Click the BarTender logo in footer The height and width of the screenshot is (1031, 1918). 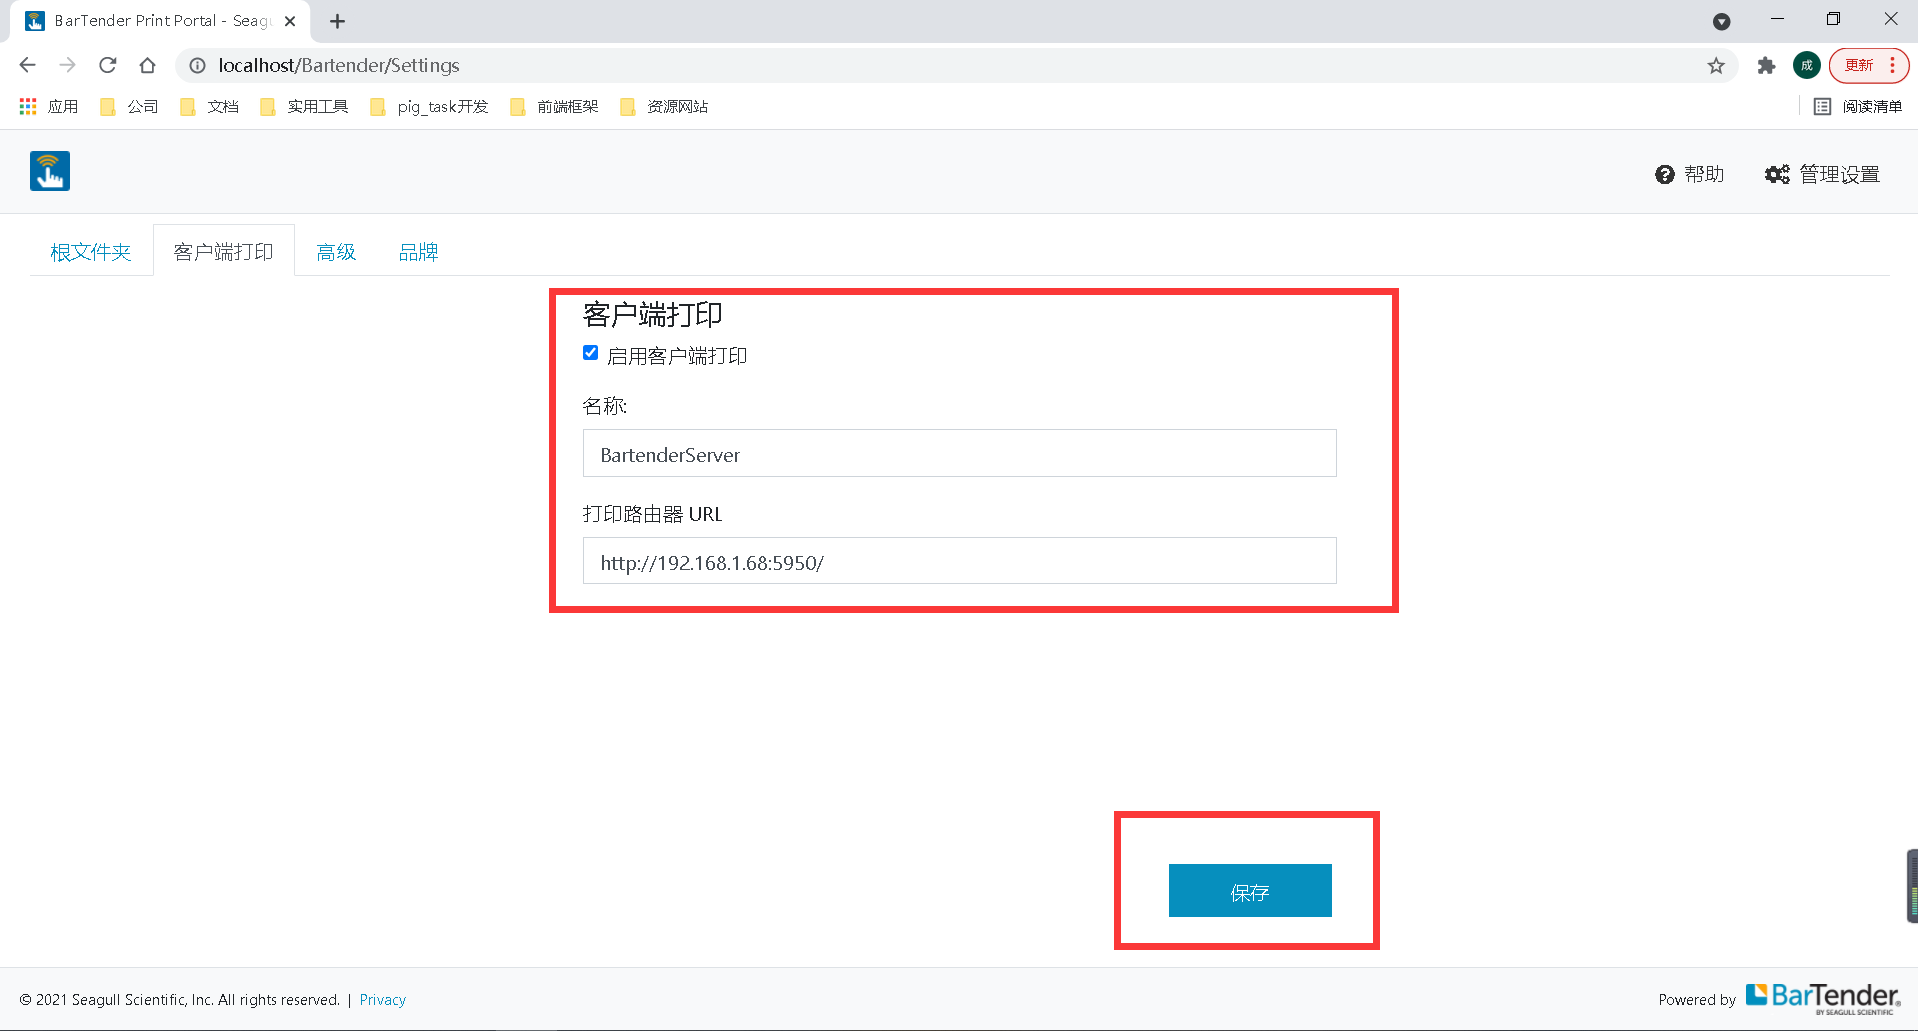pyautogui.click(x=1823, y=997)
